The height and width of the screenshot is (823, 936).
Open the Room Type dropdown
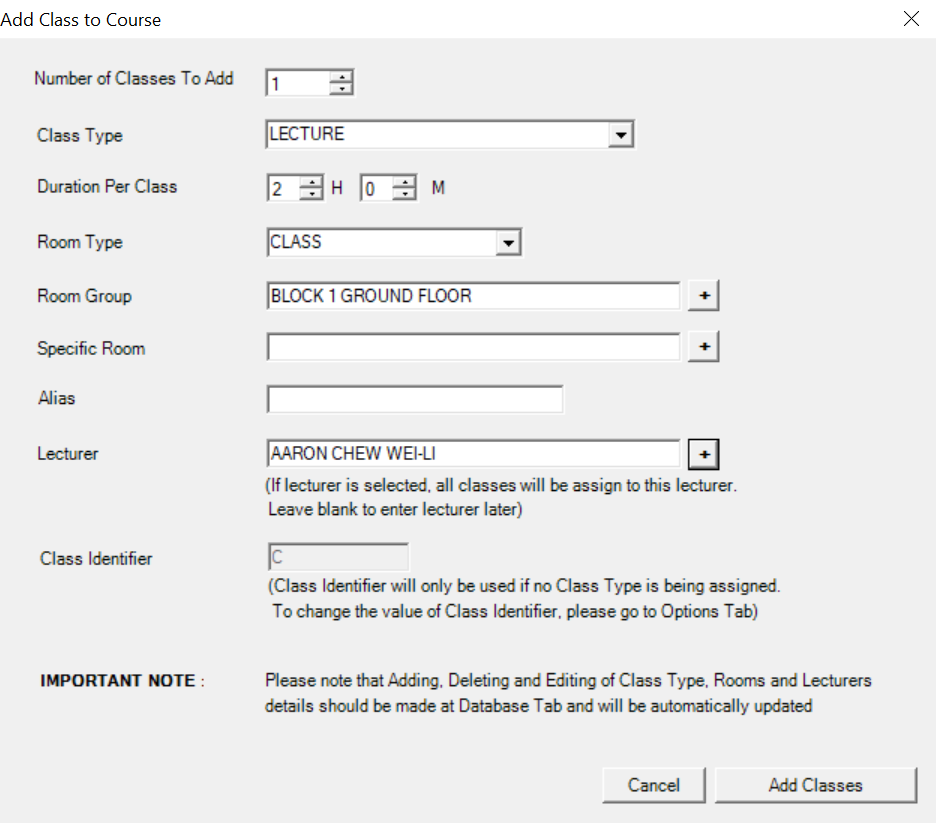click(509, 242)
